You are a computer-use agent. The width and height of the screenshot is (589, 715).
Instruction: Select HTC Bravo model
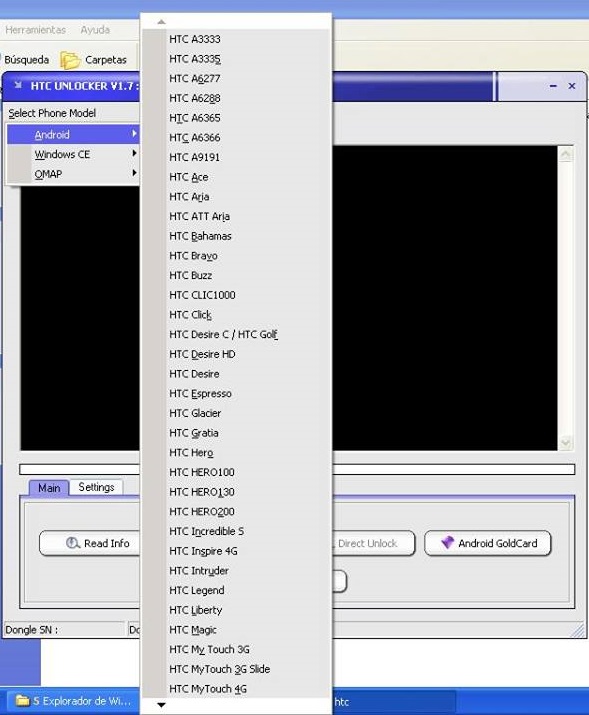click(236, 255)
